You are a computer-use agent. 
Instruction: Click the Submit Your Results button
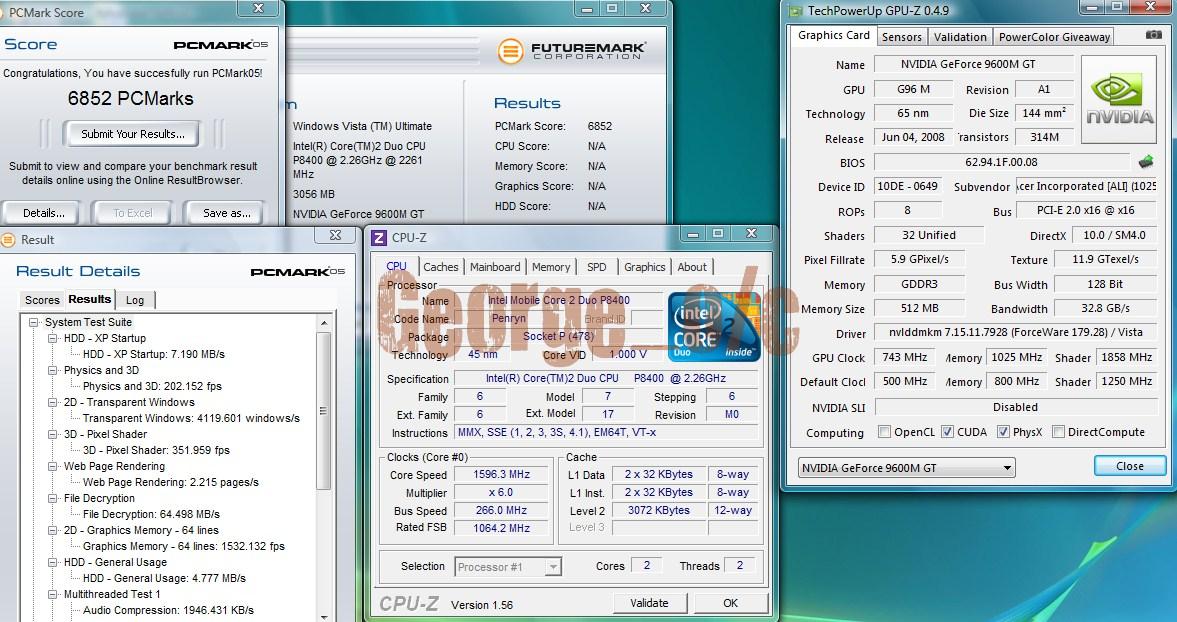133,134
